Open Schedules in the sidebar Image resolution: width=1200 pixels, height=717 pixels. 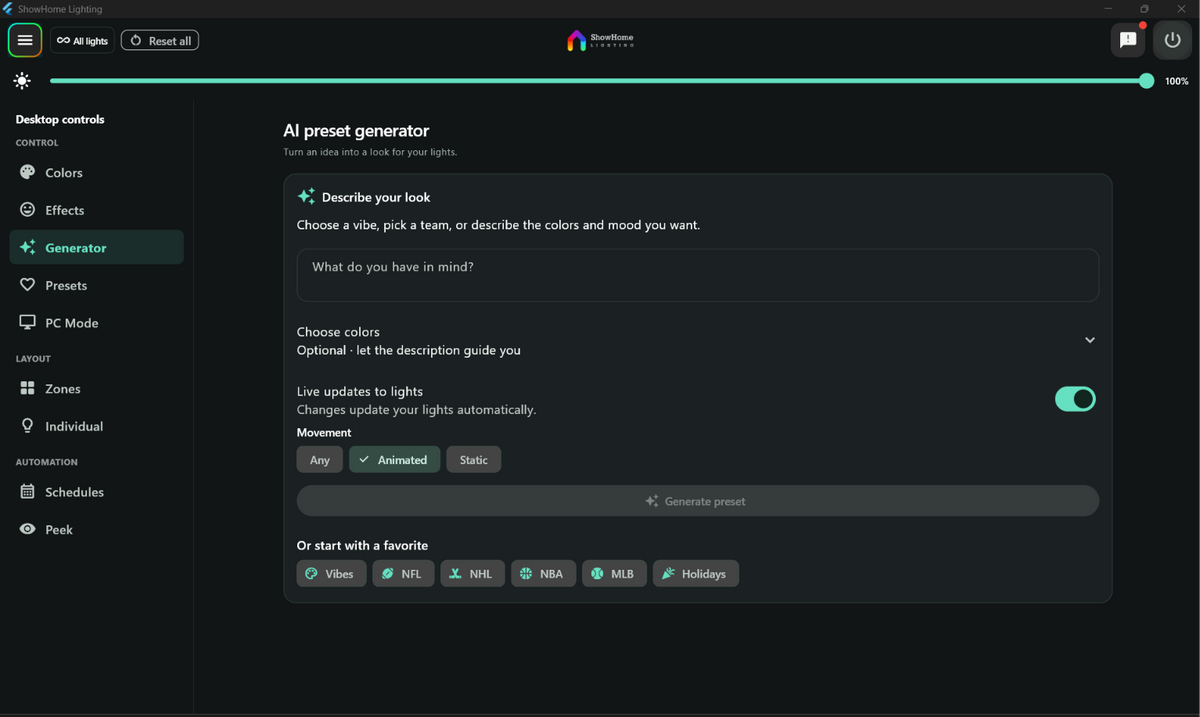pyautogui.click(x=96, y=492)
